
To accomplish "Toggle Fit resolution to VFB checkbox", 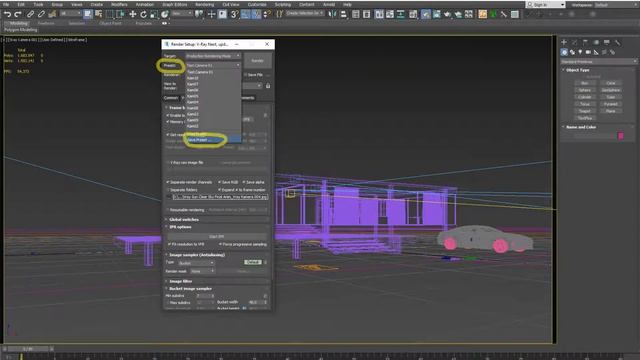I will tap(169, 244).
